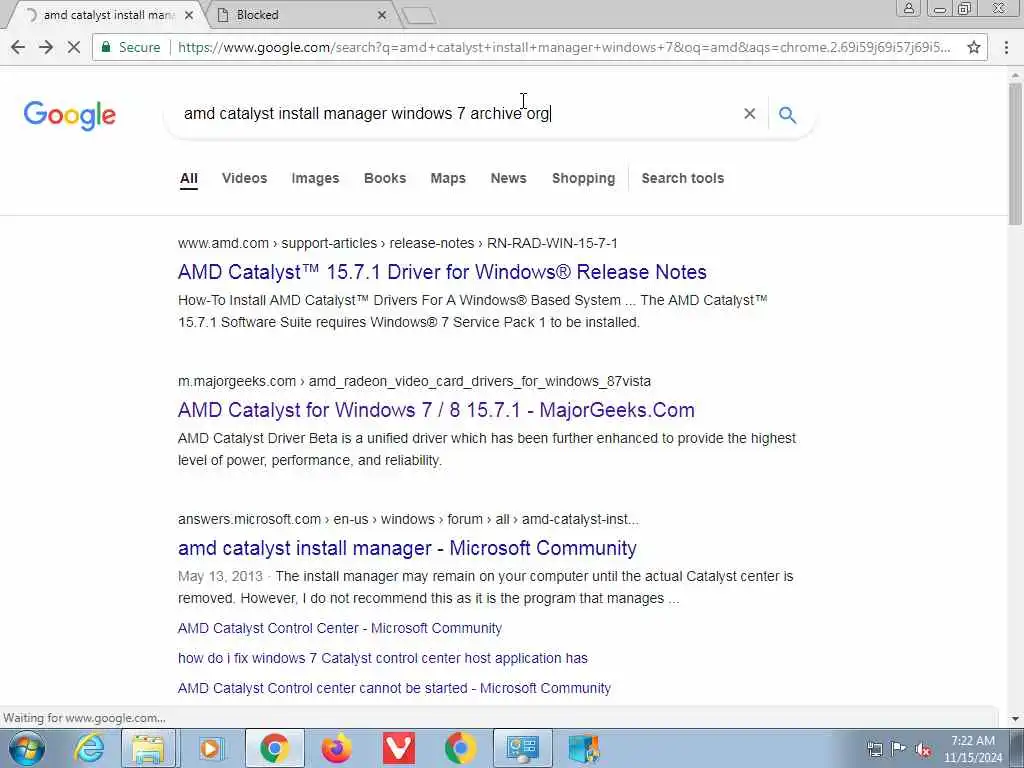
Task: Open AMD Catalyst Control Center - Microsoft Community sublink
Action: click(x=340, y=628)
